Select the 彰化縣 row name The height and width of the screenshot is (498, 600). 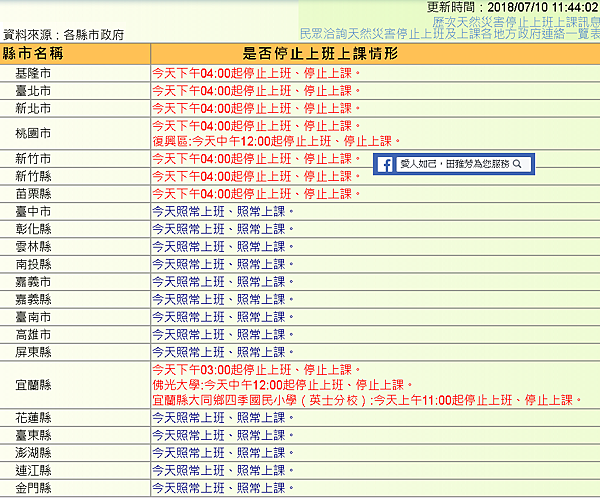click(x=33, y=229)
